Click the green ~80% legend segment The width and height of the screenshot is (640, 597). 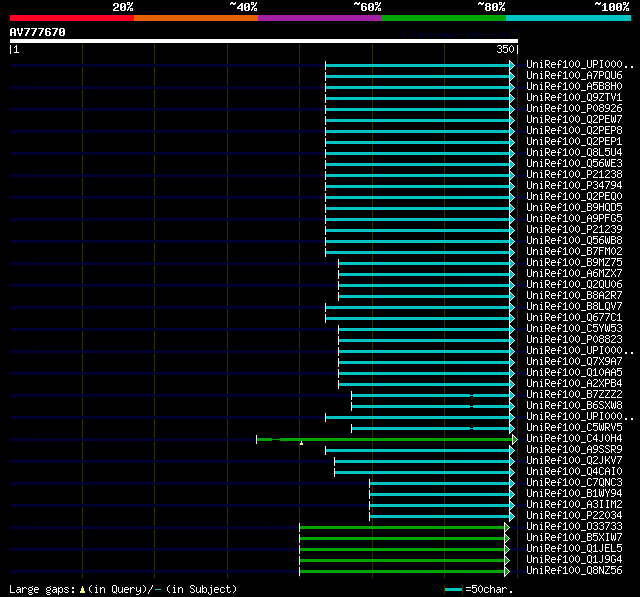coord(444,18)
